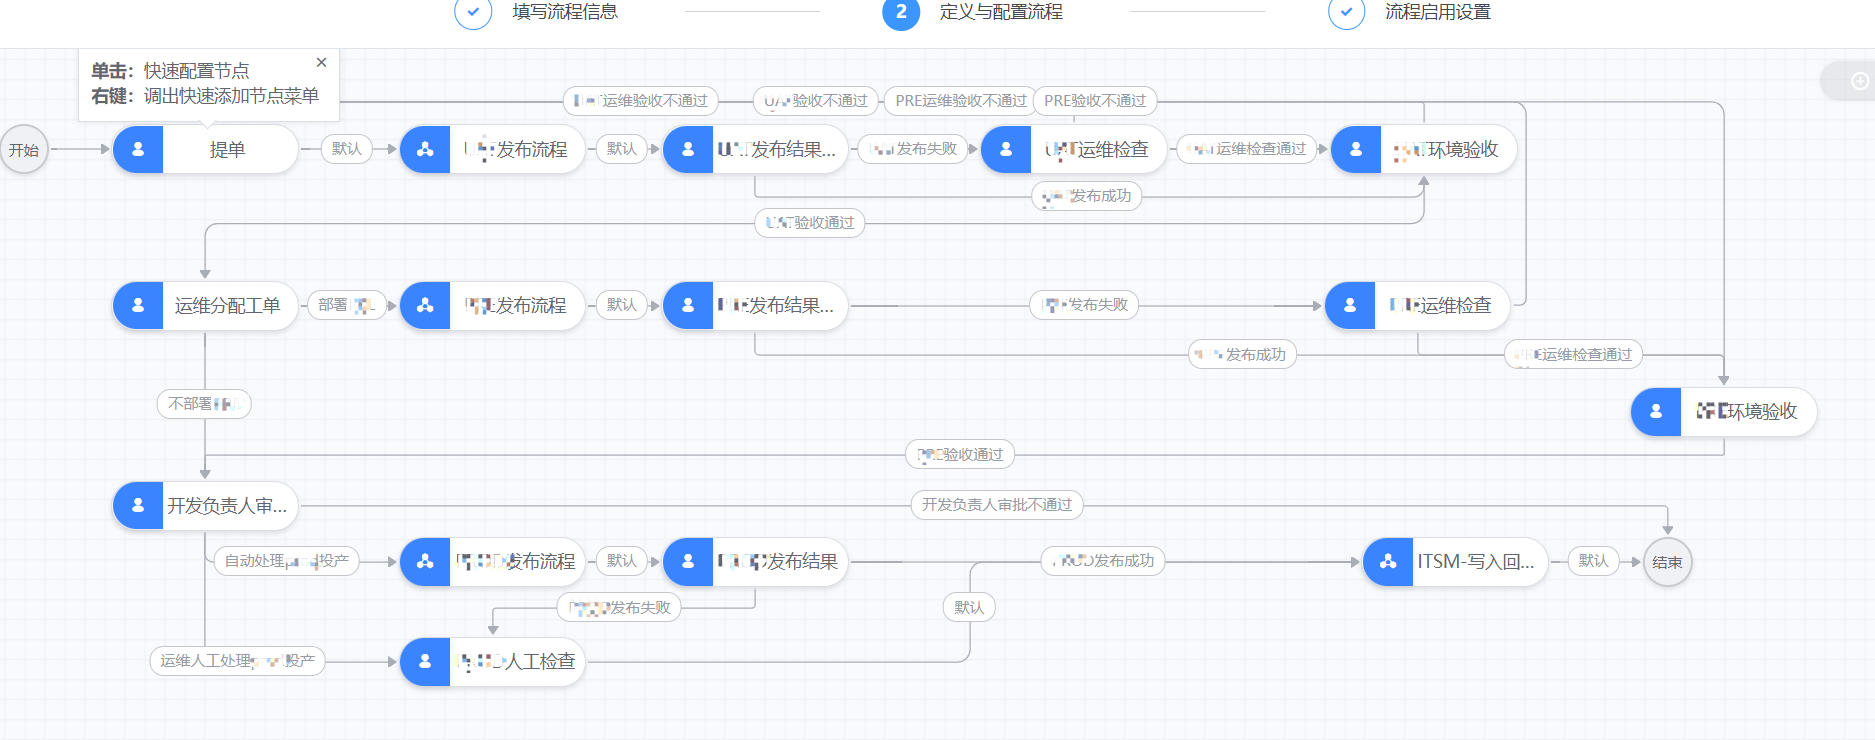Select 验收不通过 label left of PRE运维验收不通过
The width and height of the screenshot is (1875, 740).
(815, 101)
